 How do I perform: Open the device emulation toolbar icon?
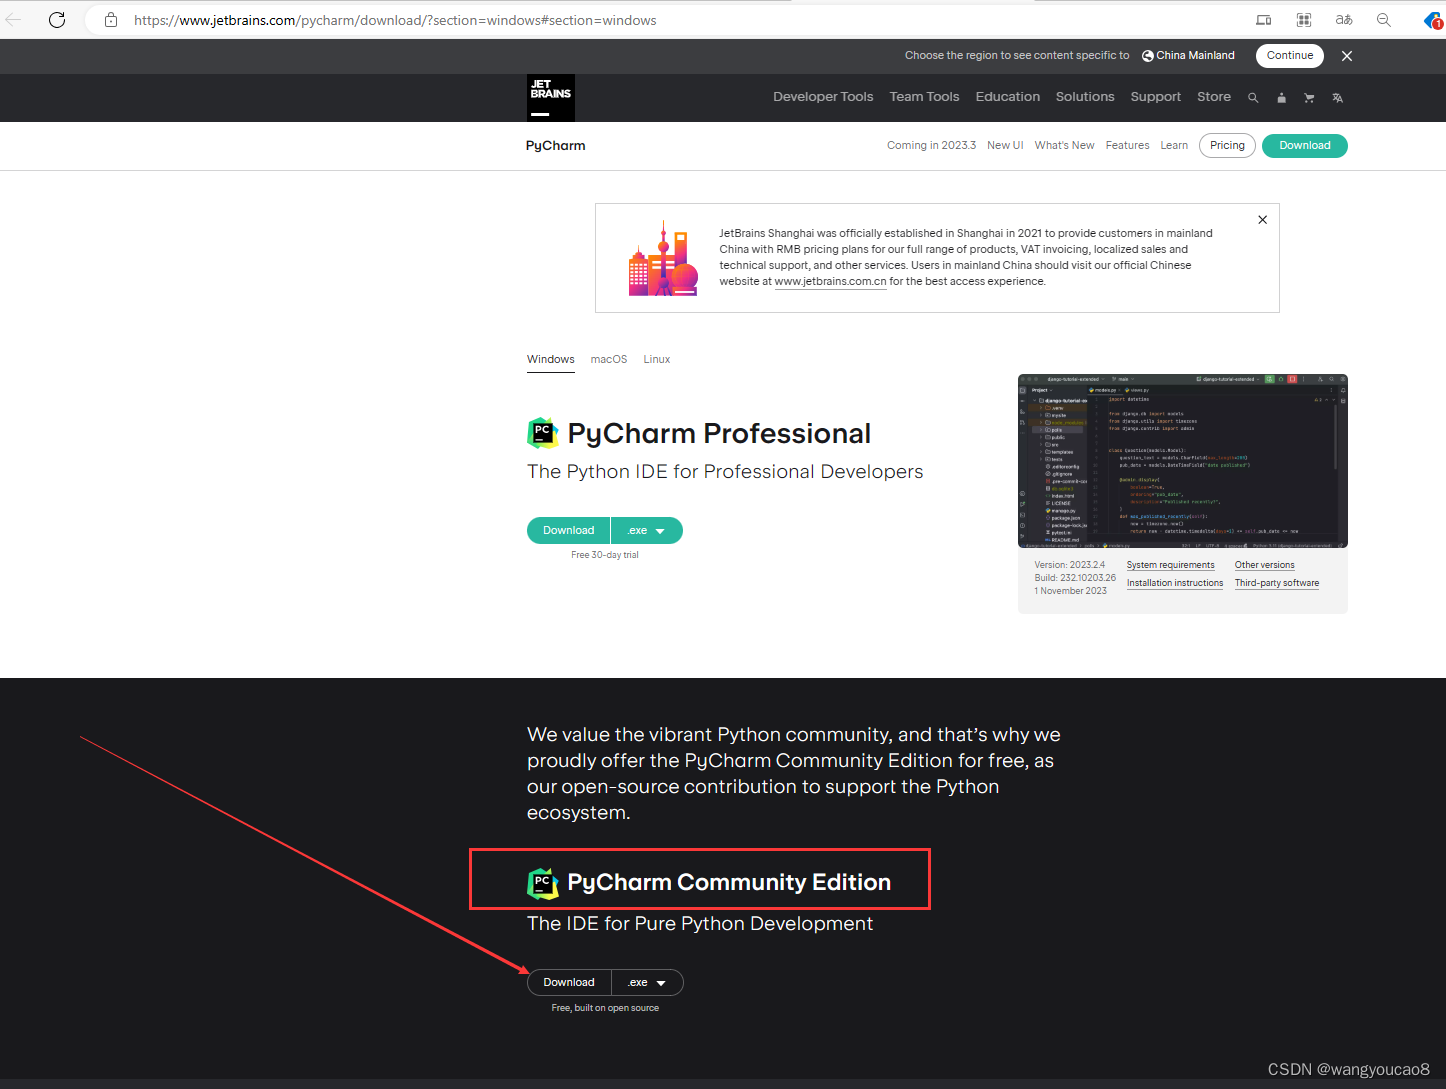point(1263,19)
